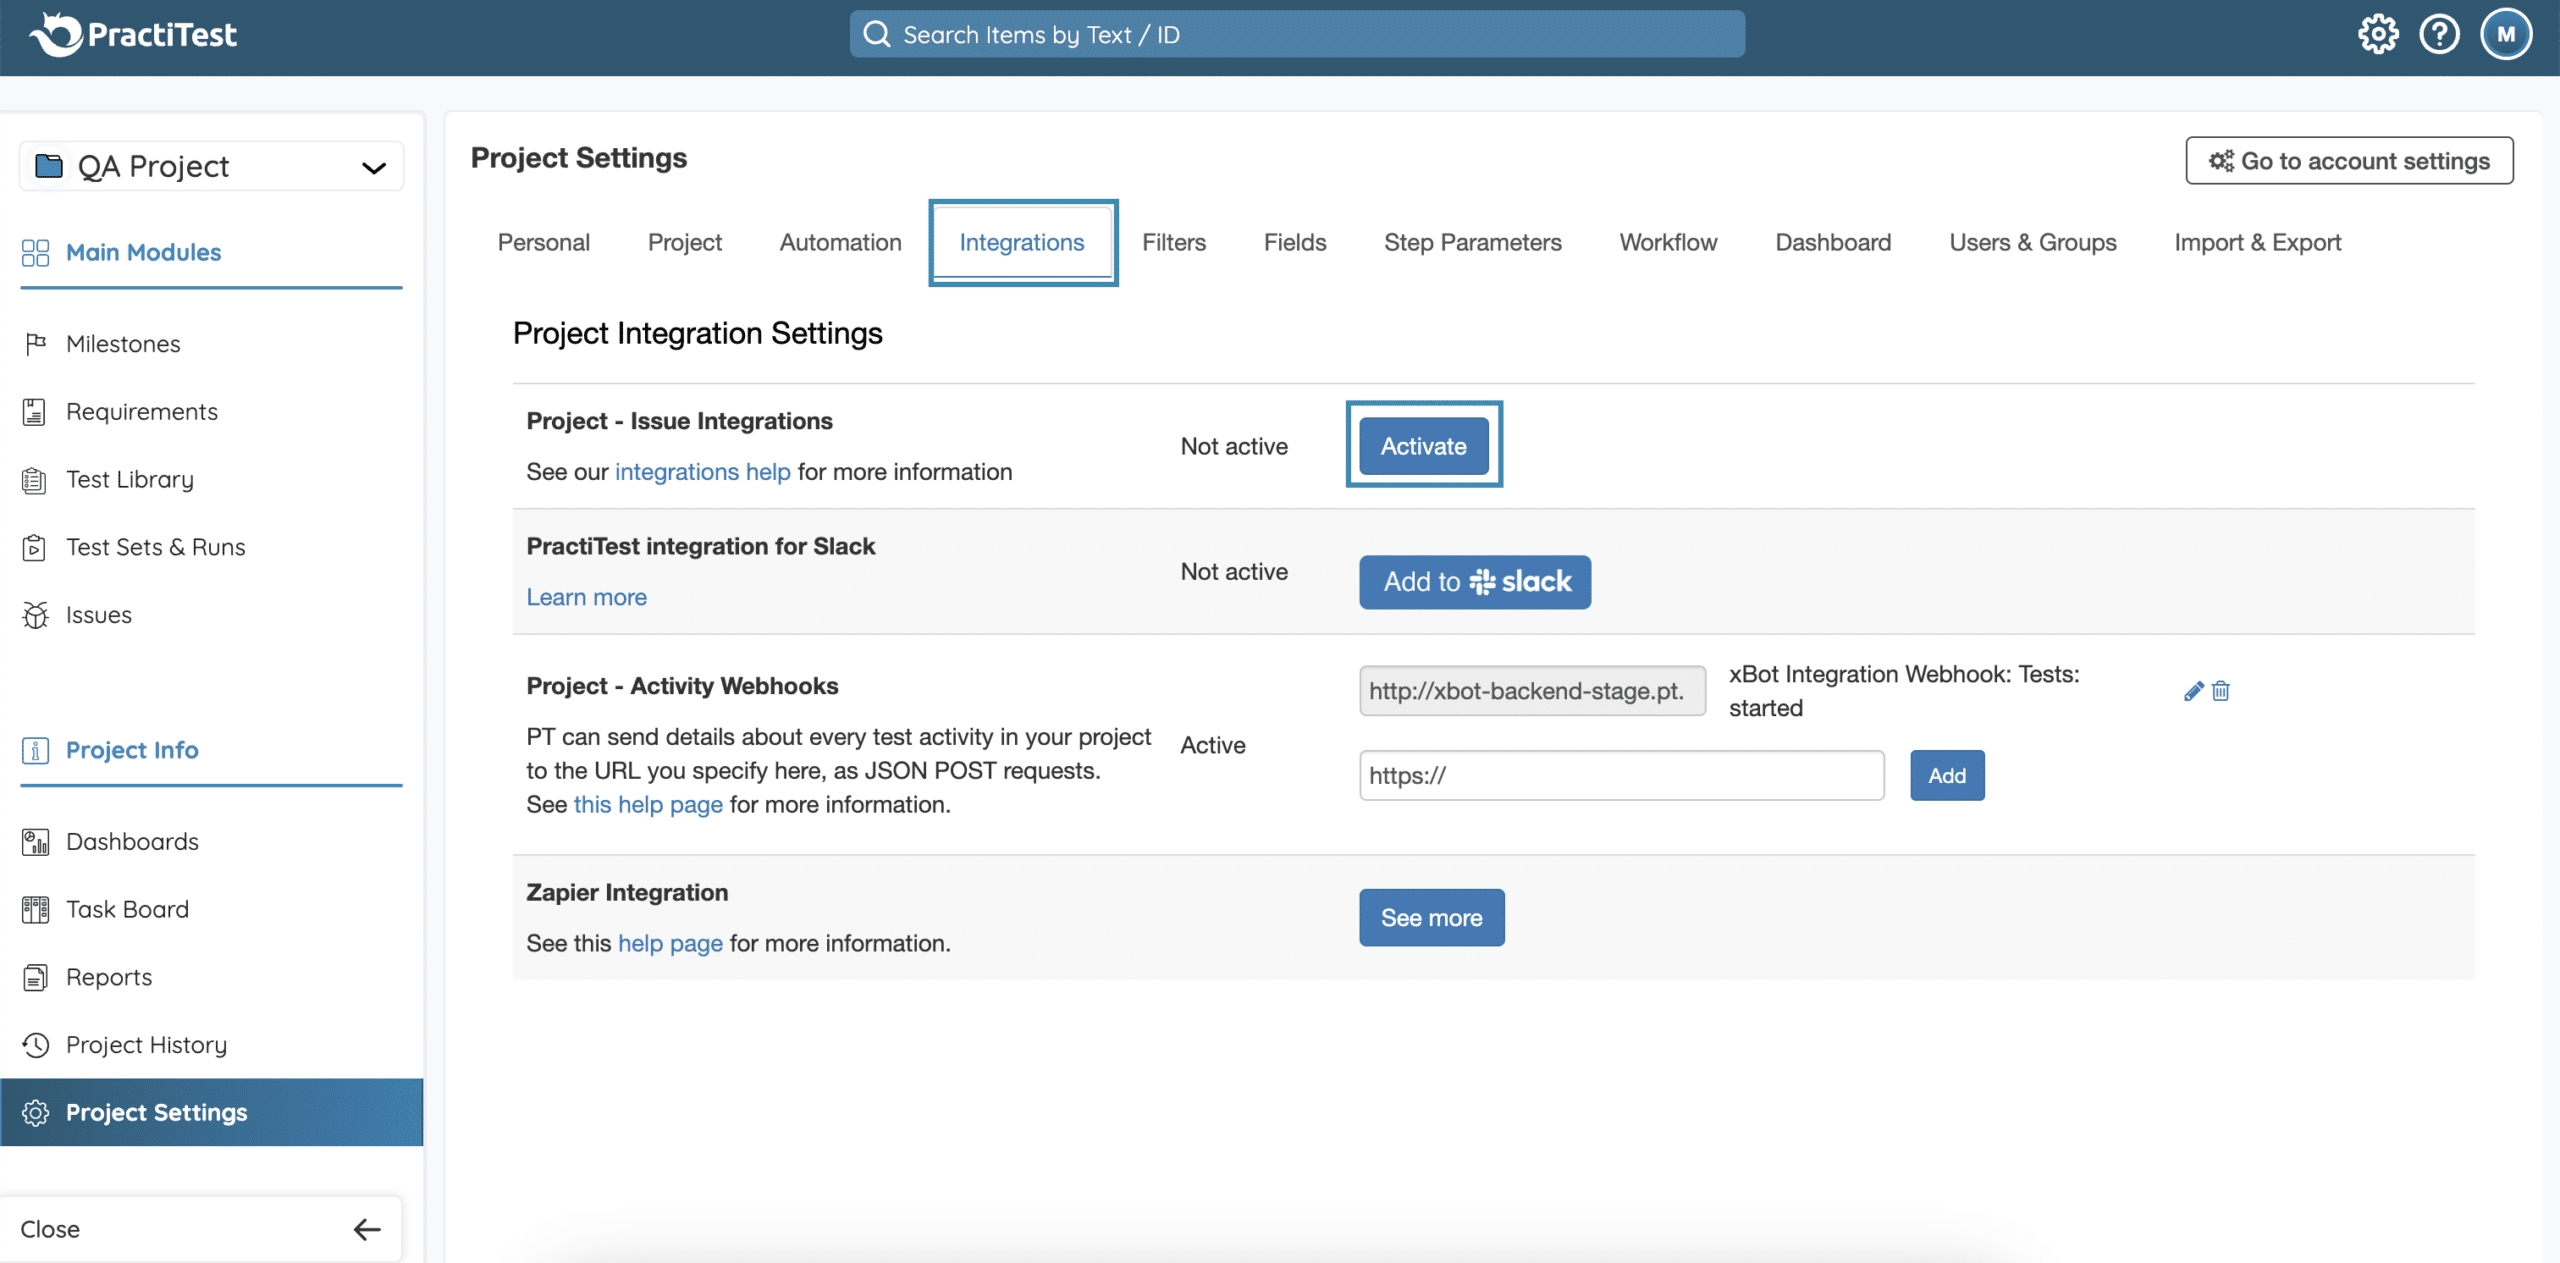Activate Project Issue Integrations
The image size is (2560, 1263).
coord(1424,446)
